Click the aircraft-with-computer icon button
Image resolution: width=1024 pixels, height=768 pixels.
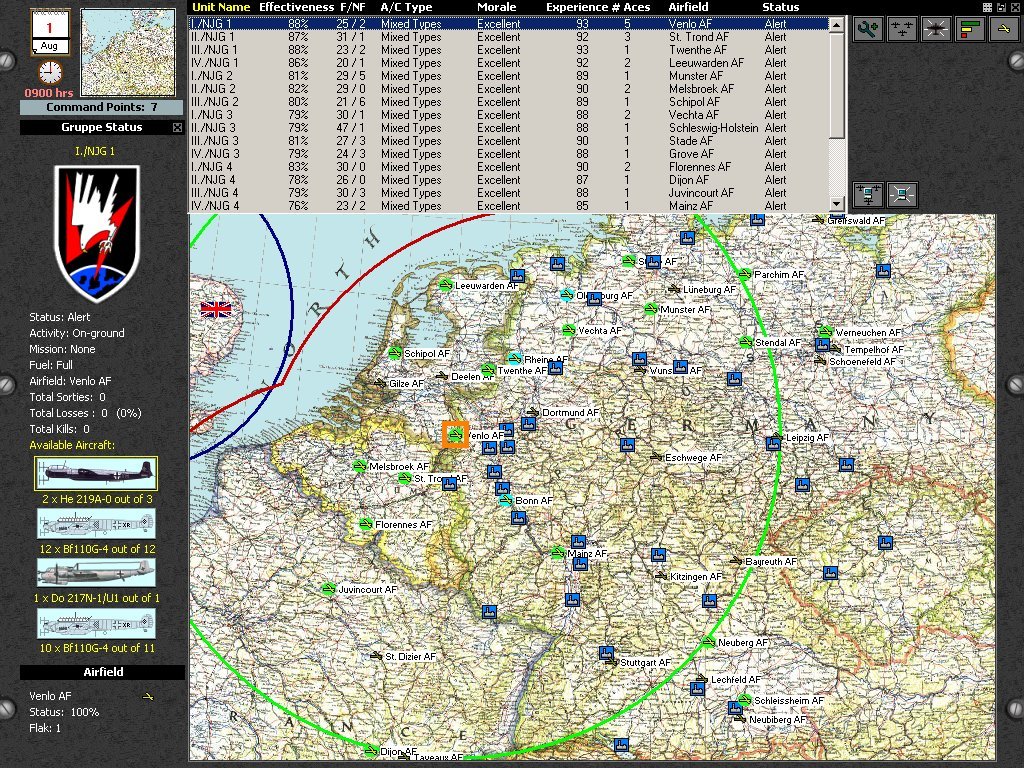[868, 194]
